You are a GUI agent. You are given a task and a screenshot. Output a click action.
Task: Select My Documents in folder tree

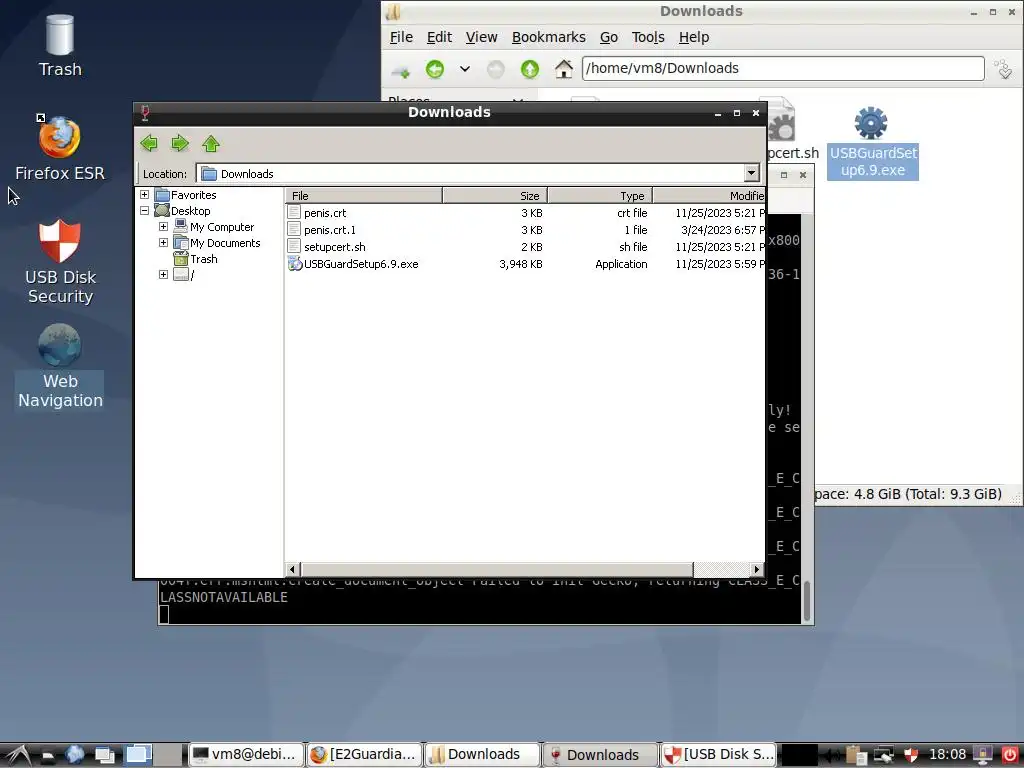coord(225,243)
